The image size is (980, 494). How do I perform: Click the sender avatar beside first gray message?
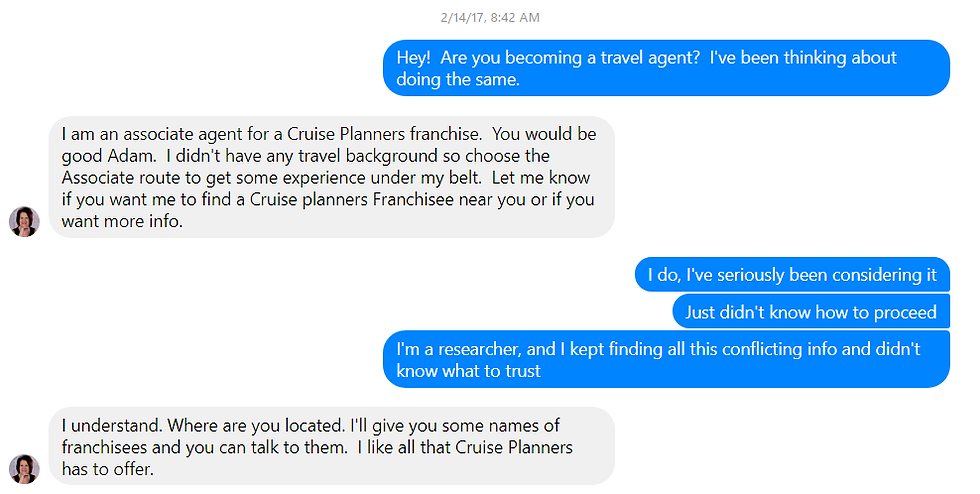(24, 221)
